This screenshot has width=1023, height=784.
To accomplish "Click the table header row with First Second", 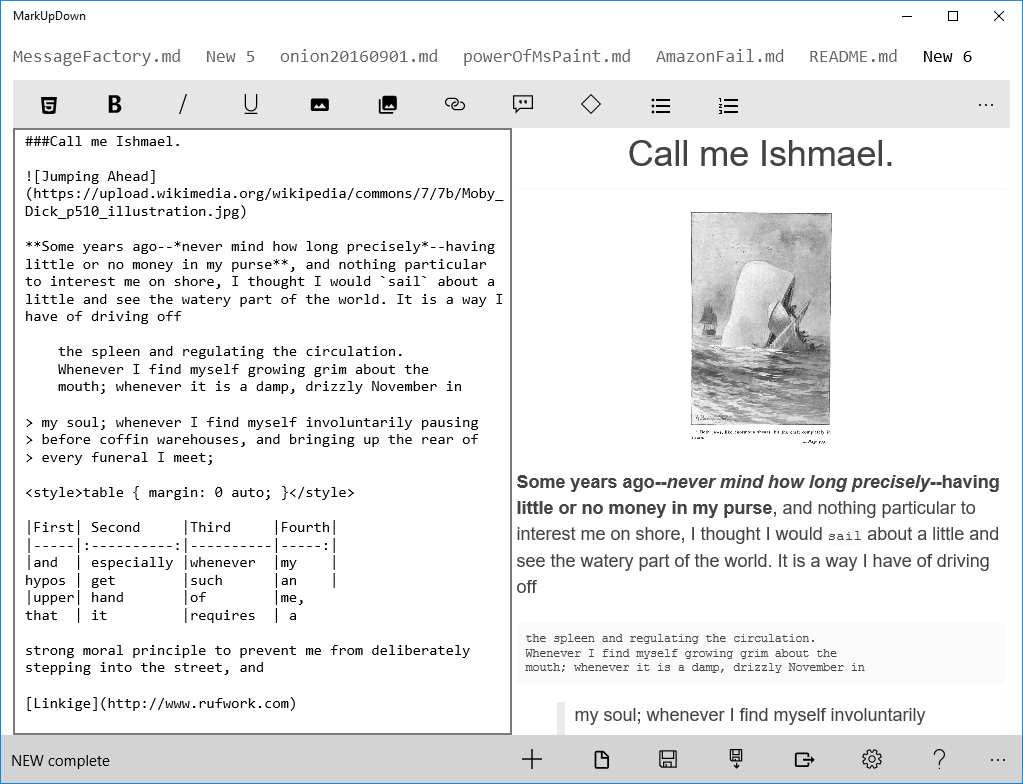I will click(181, 527).
